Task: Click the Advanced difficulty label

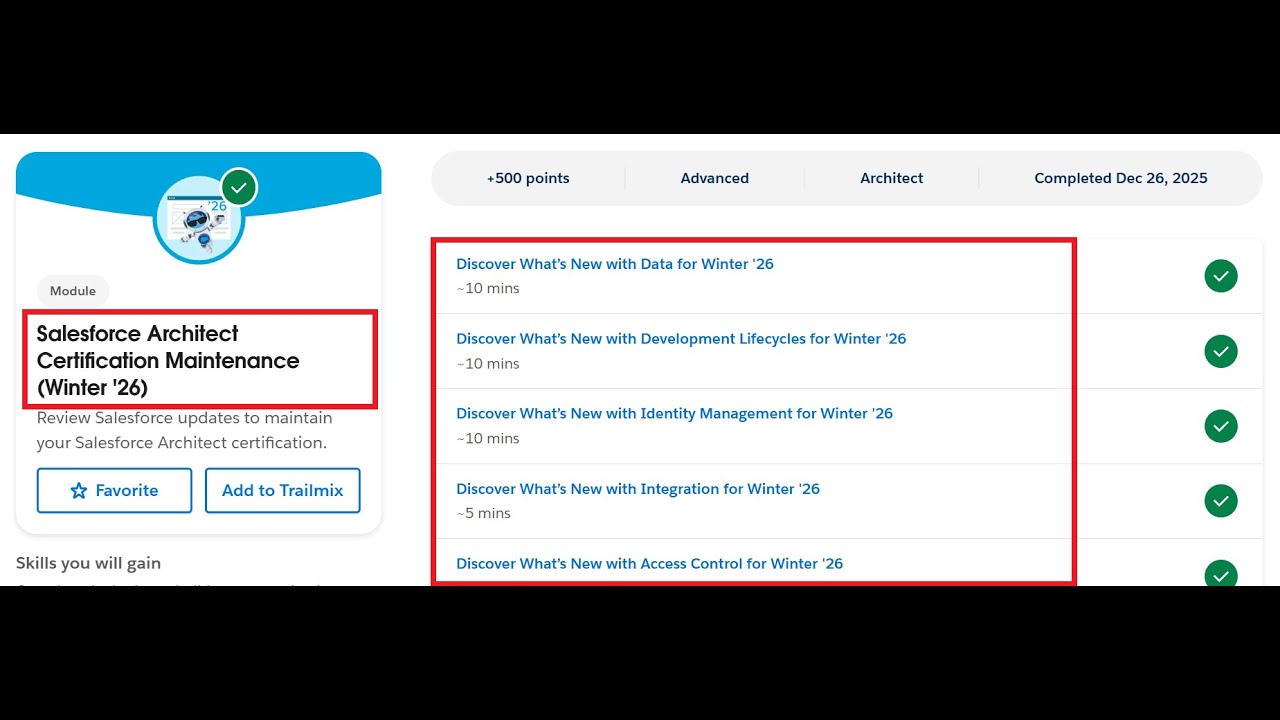Action: click(715, 178)
